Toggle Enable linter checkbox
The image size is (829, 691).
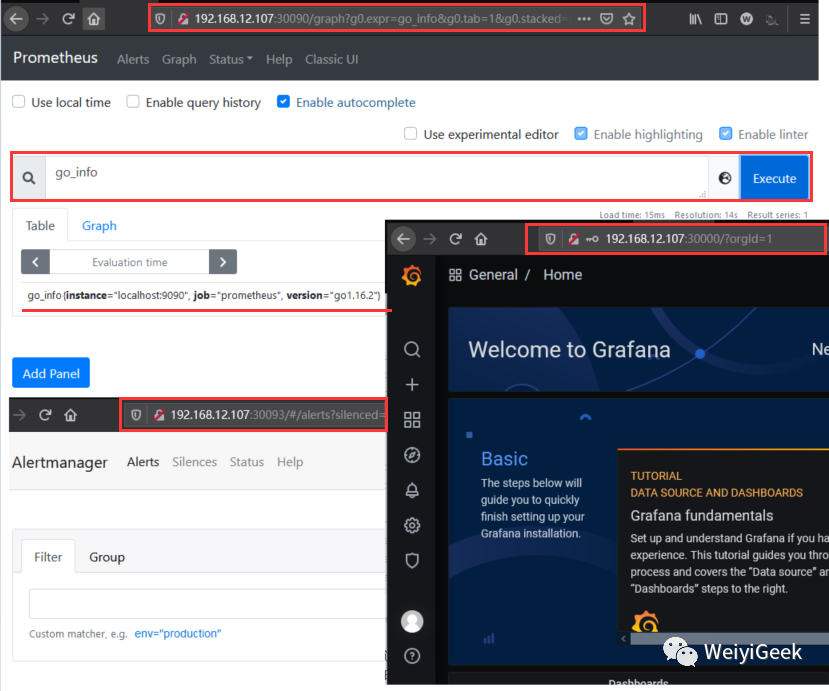coord(725,134)
